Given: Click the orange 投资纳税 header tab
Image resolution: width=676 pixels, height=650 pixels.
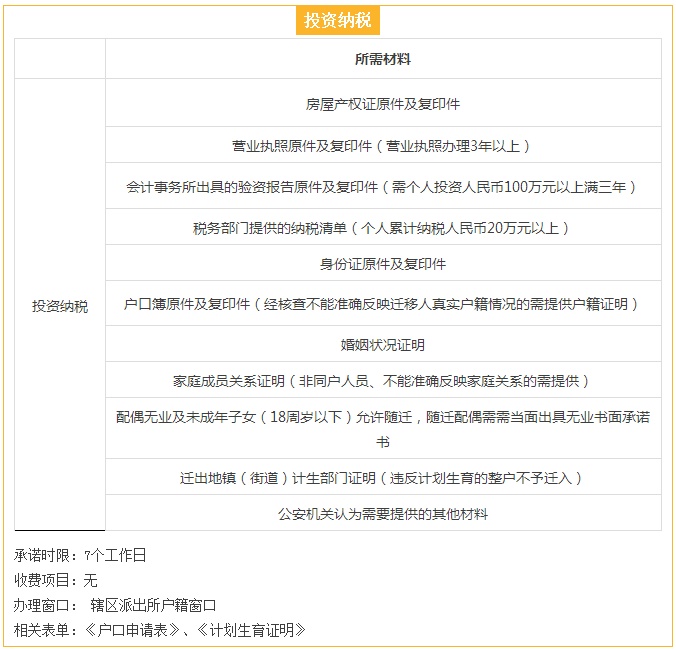Looking at the screenshot, I should tap(338, 20).
